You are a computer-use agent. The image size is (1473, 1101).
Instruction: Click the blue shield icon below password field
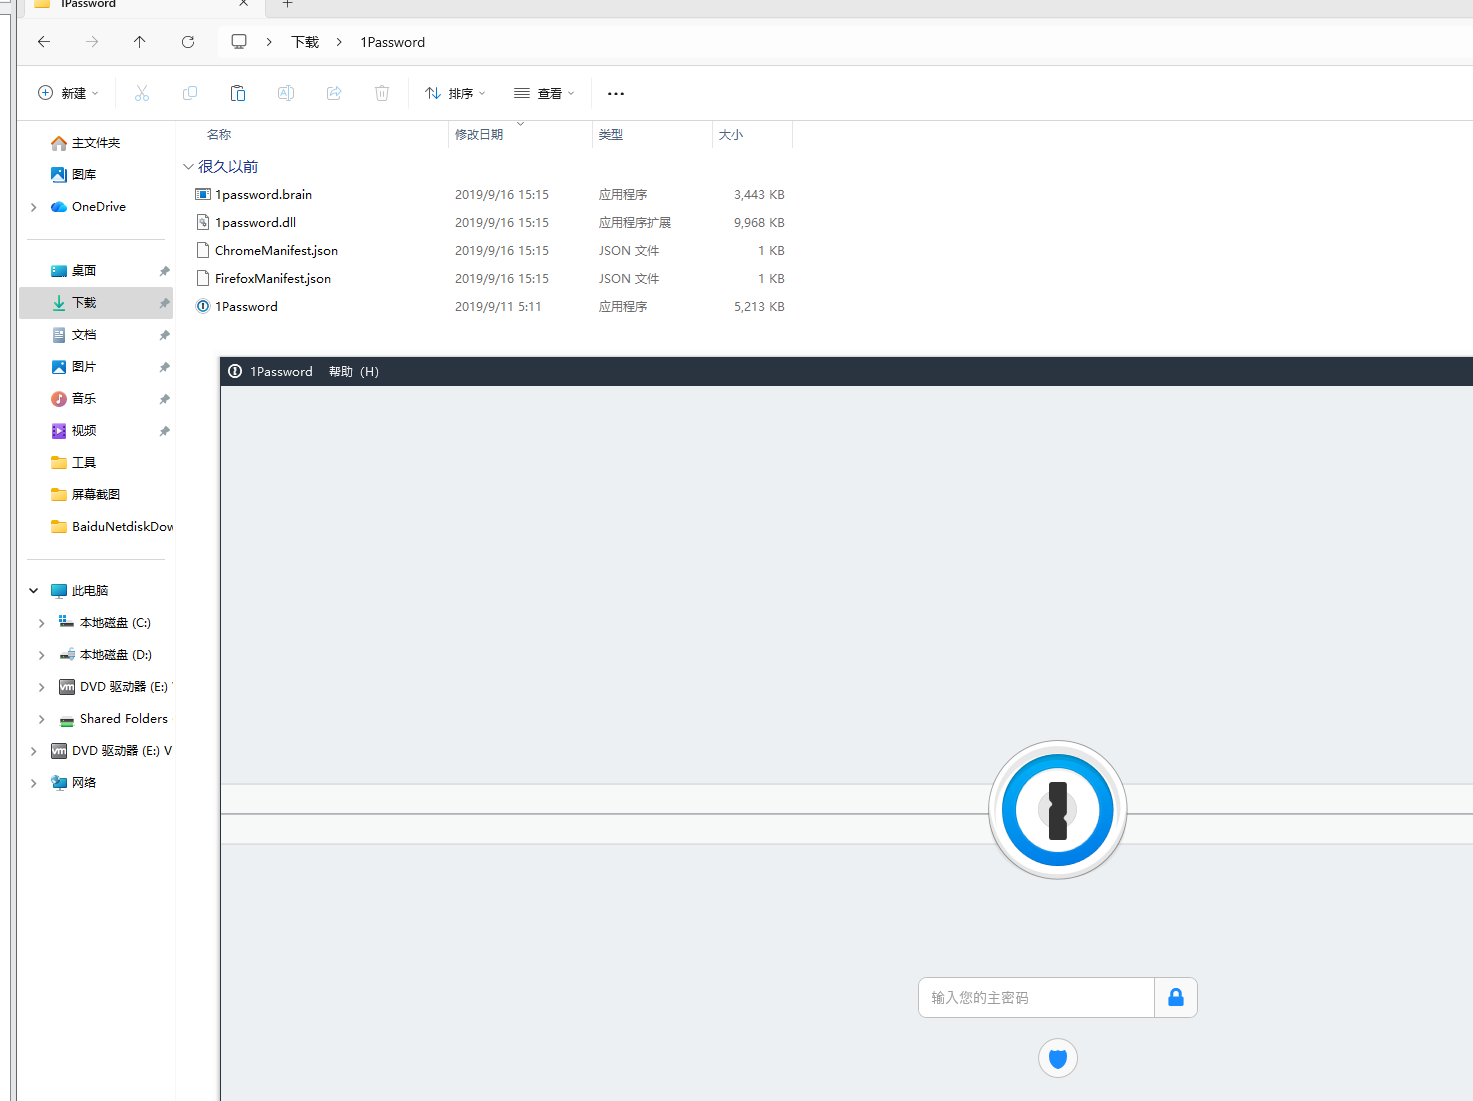tap(1058, 1058)
